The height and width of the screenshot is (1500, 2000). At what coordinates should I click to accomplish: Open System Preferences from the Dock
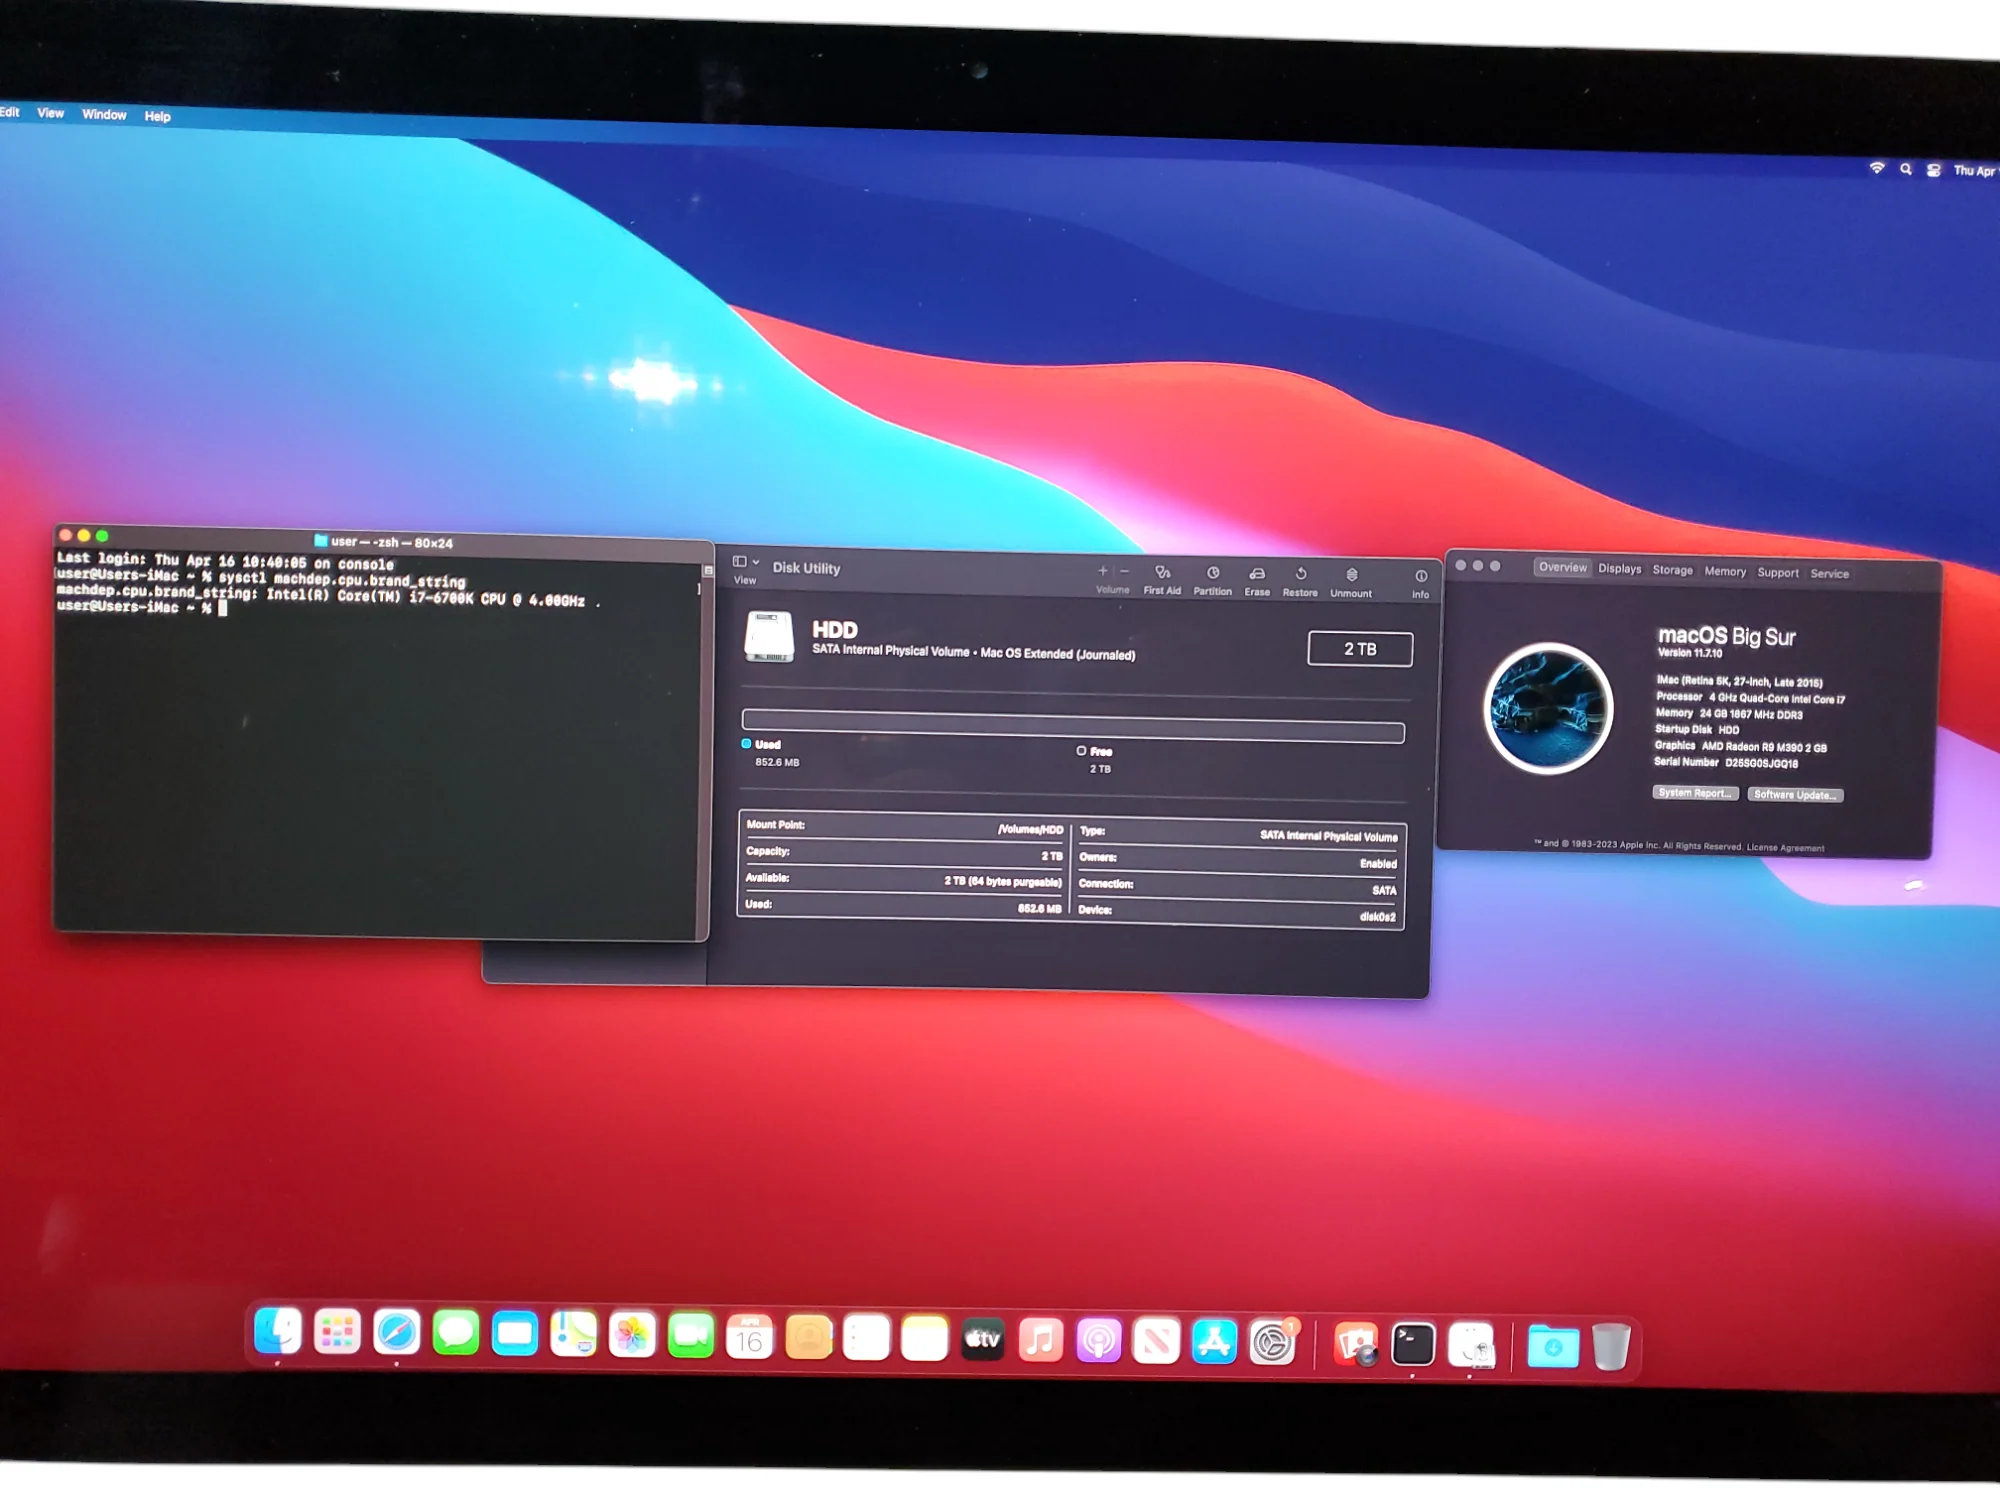pyautogui.click(x=1273, y=1343)
